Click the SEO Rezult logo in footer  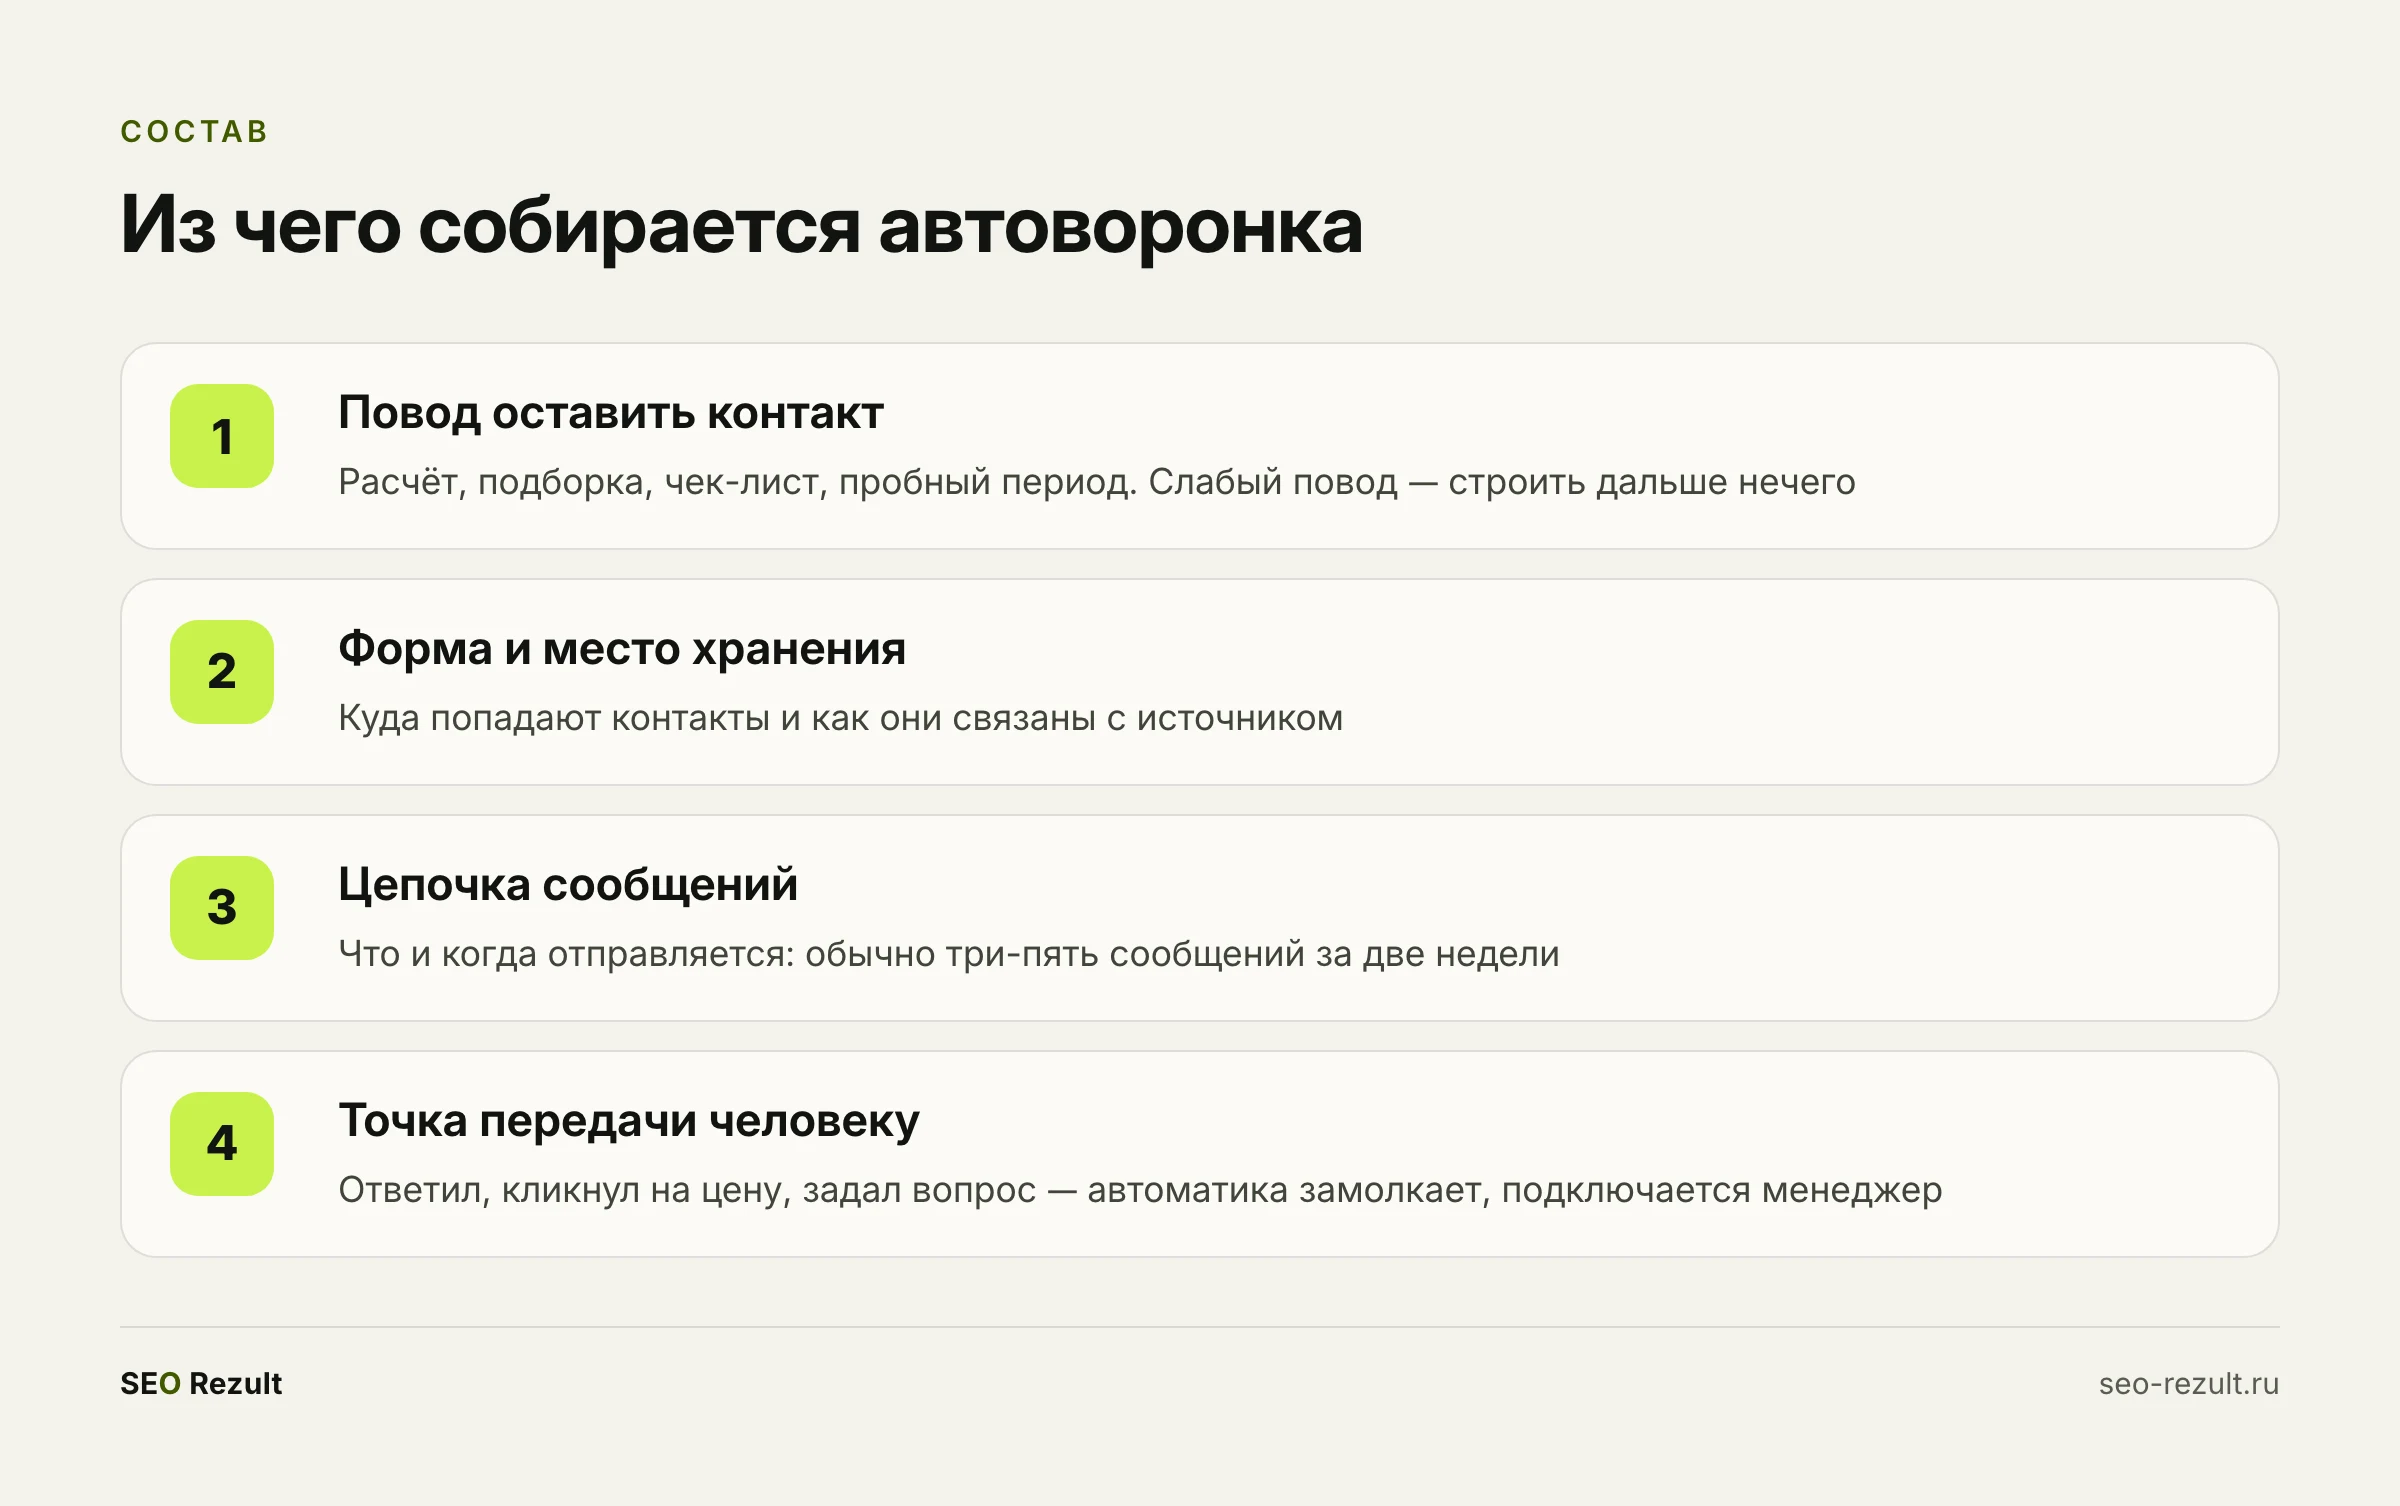coord(201,1384)
